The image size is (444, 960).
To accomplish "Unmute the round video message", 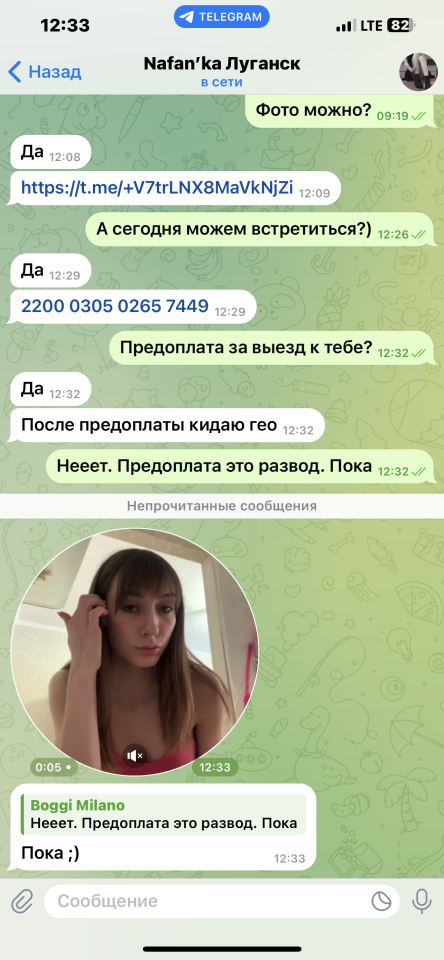I will (135, 756).
